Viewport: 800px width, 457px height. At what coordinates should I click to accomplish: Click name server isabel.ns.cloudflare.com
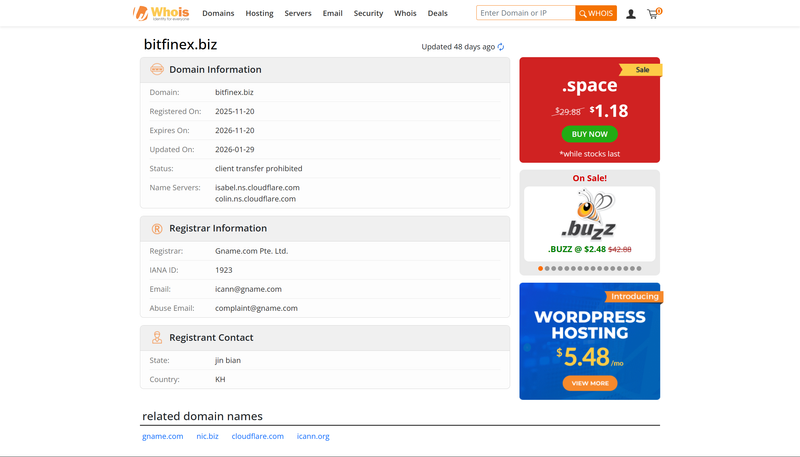257,188
